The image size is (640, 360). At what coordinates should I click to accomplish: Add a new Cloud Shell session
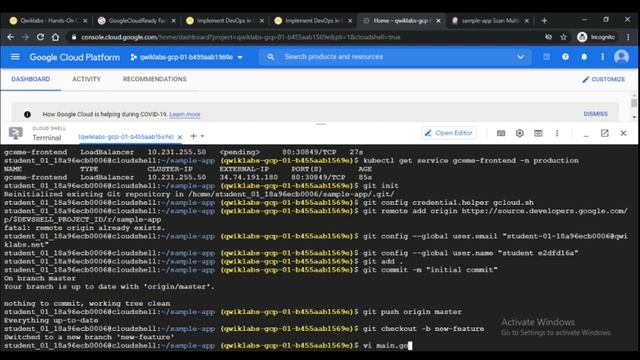(x=193, y=136)
